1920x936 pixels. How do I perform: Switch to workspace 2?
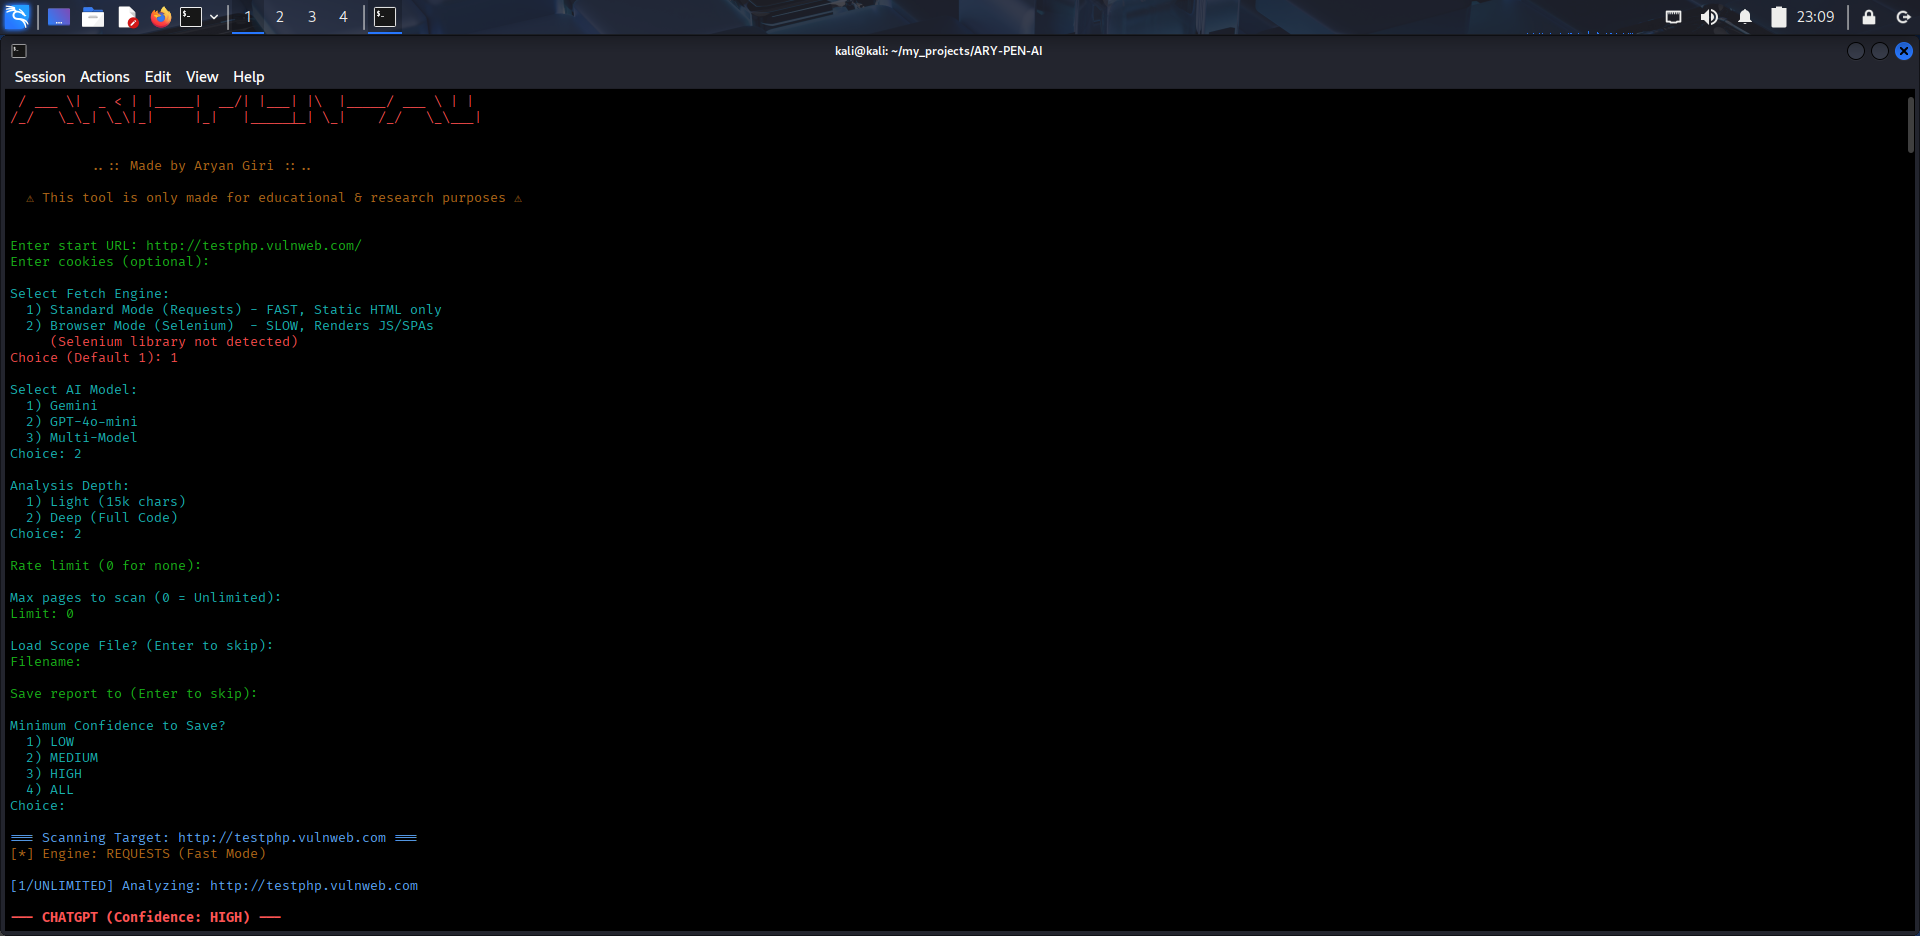(280, 17)
